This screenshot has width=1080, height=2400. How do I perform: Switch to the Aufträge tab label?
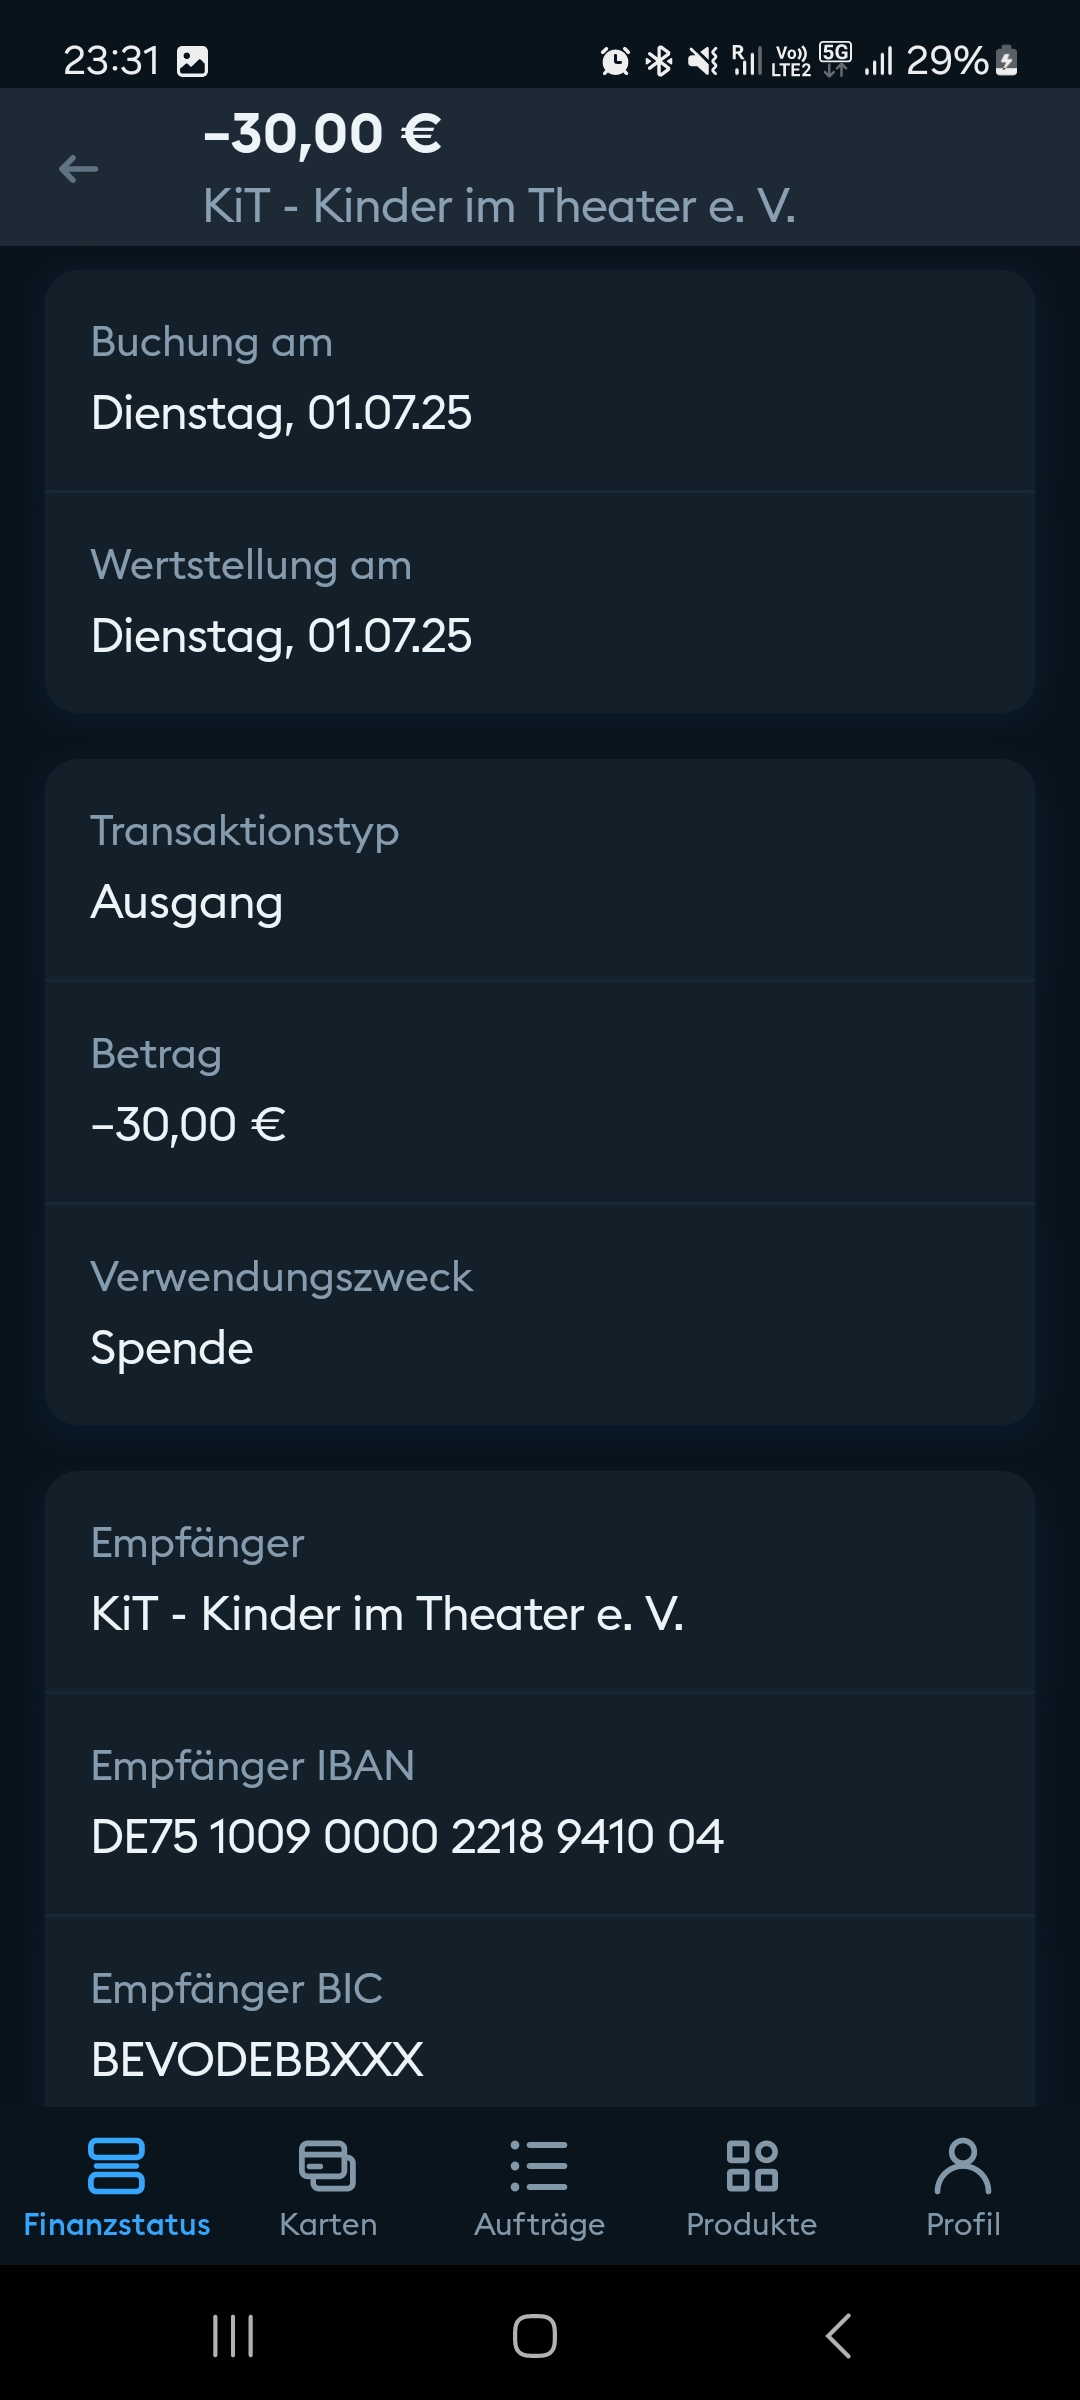[539, 2224]
